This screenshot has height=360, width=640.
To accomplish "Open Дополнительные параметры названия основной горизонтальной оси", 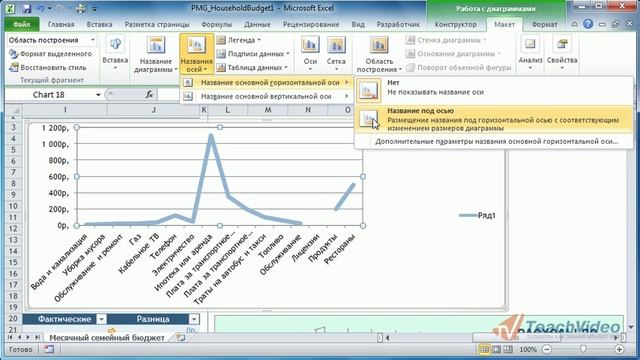I will click(496, 142).
